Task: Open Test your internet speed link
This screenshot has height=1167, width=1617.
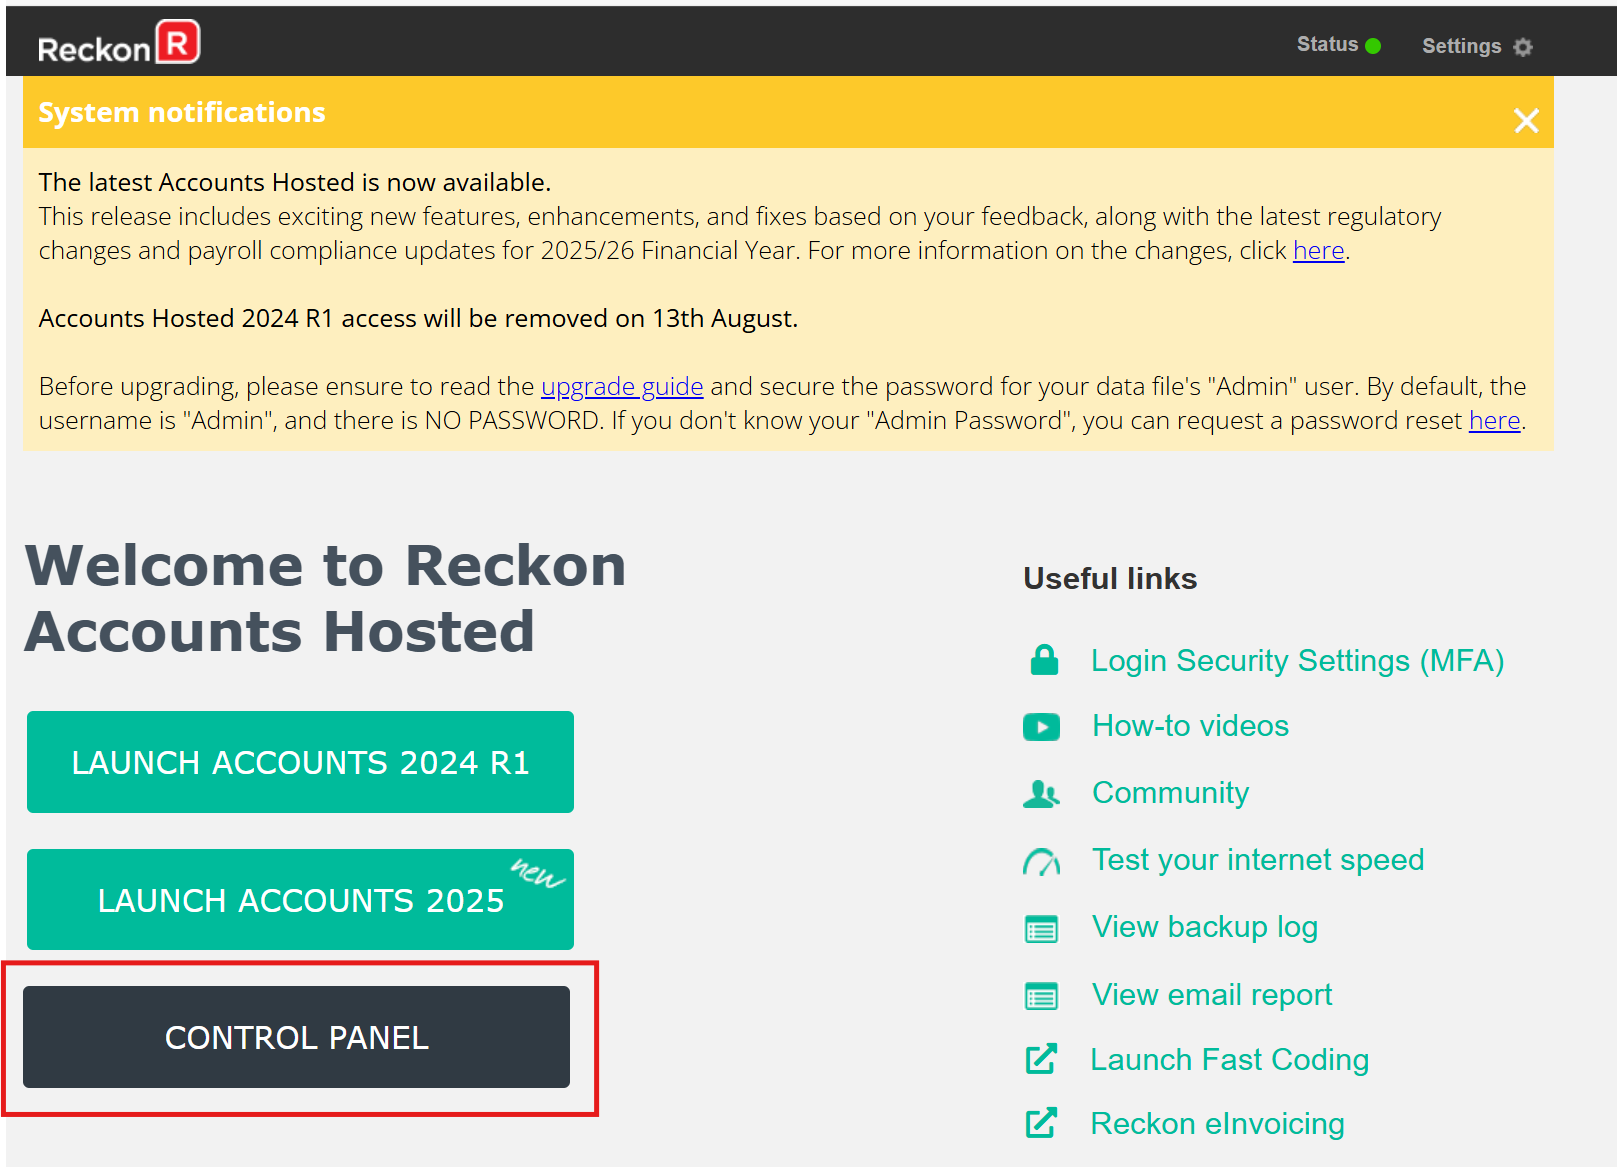Action: (x=1258, y=860)
